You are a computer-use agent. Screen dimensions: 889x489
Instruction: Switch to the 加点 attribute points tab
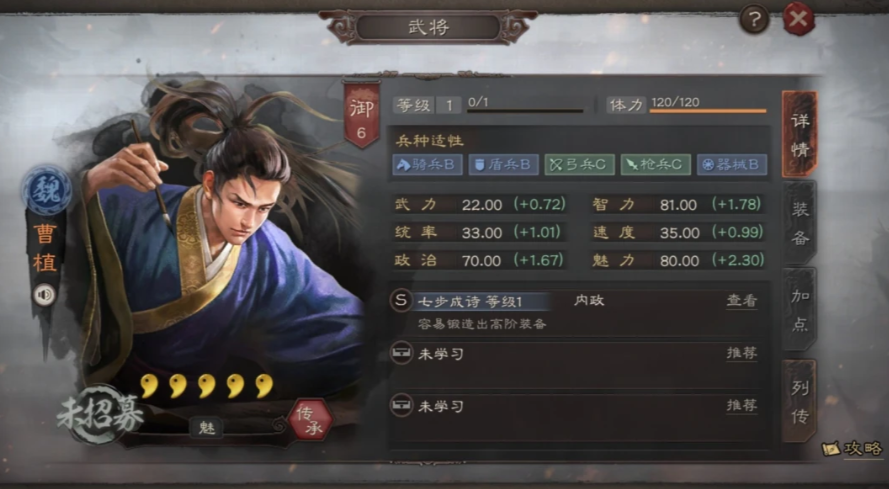(x=800, y=309)
